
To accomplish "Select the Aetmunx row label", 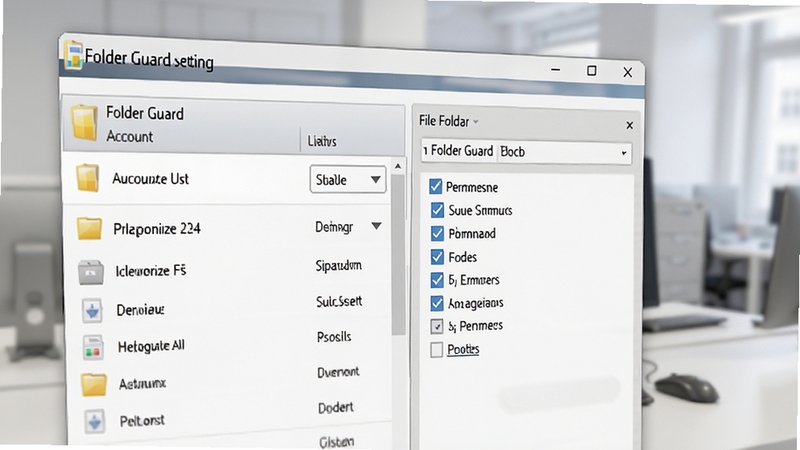I will 142,384.
